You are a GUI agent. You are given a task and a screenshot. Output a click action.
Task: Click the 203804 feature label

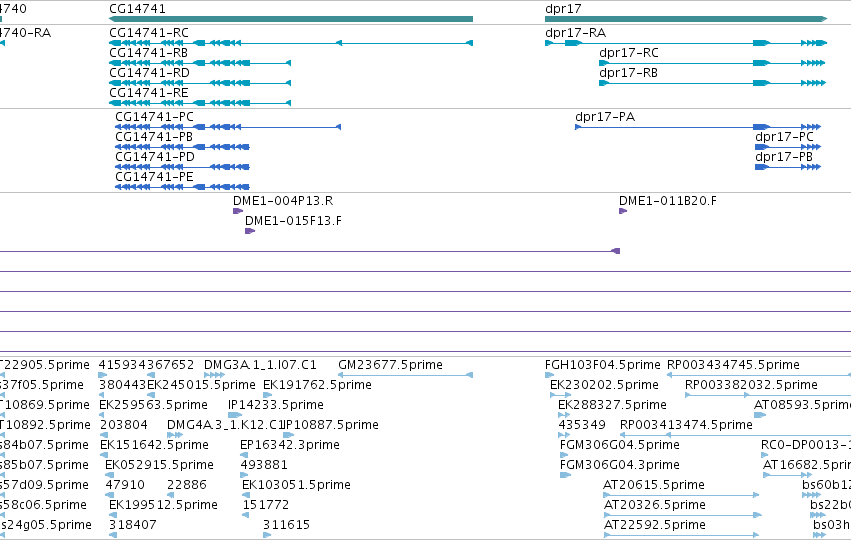(124, 425)
